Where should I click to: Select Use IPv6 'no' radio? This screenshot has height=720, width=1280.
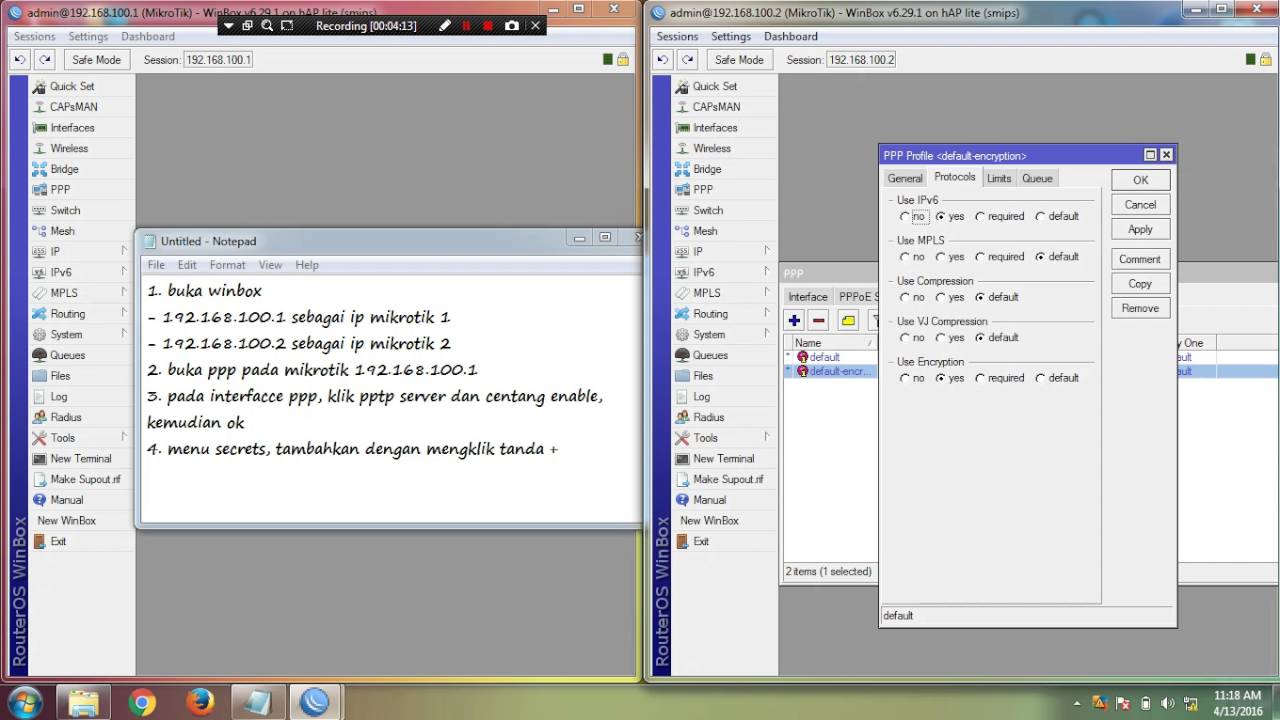[x=905, y=217]
